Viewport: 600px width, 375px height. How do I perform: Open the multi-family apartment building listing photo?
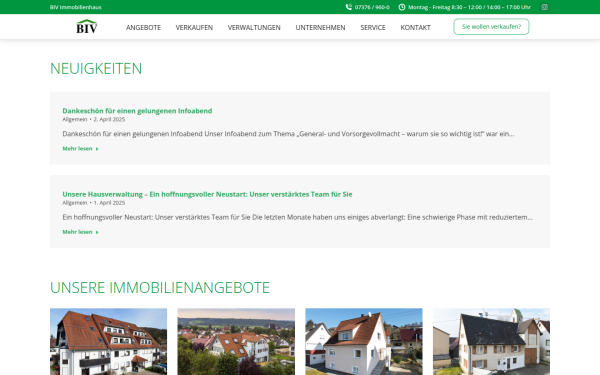click(x=108, y=342)
